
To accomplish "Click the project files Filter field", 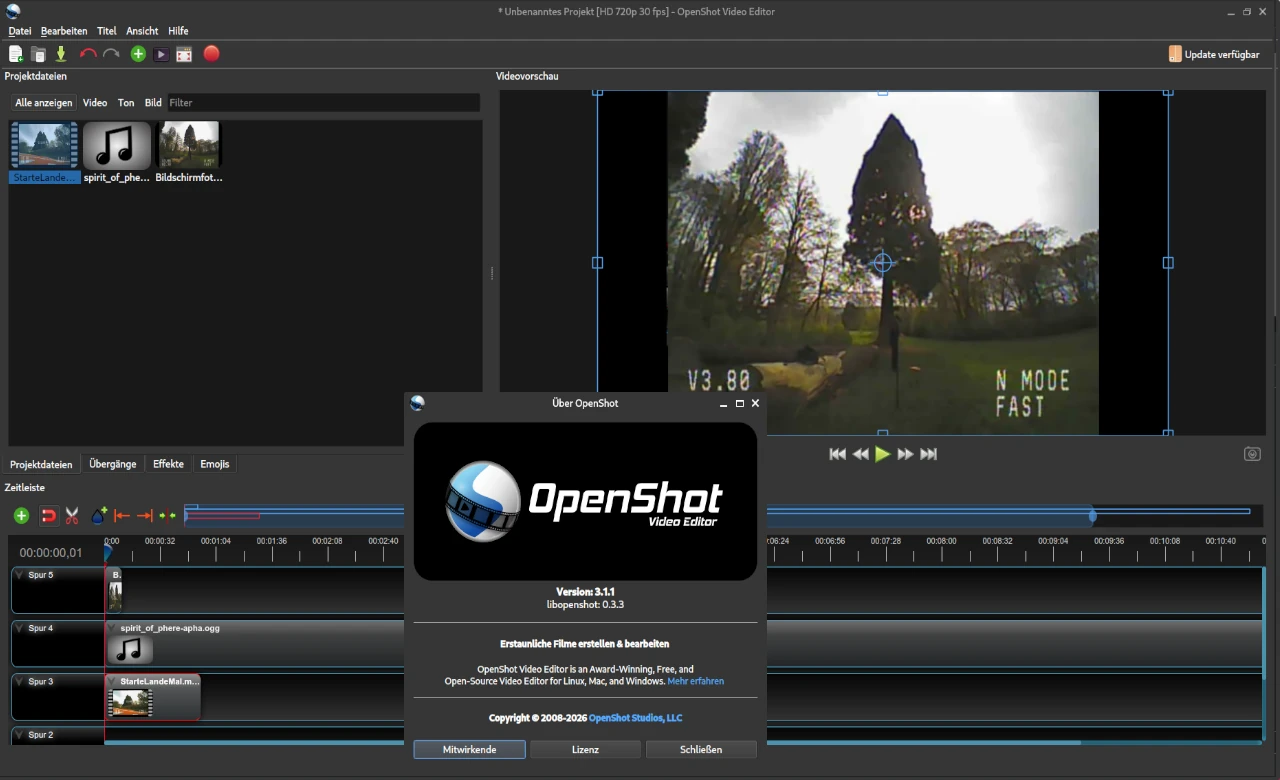I will 323,103.
